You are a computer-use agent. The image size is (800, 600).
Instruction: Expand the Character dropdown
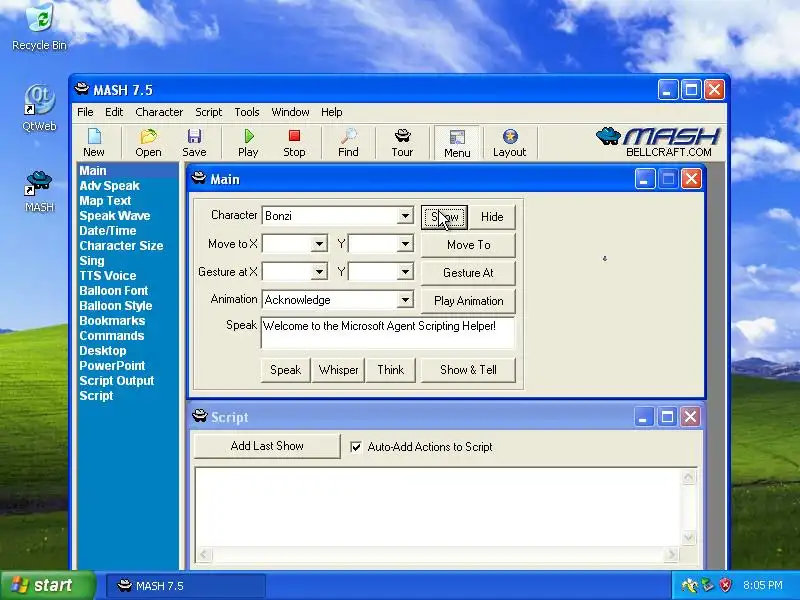pyautogui.click(x=405, y=216)
